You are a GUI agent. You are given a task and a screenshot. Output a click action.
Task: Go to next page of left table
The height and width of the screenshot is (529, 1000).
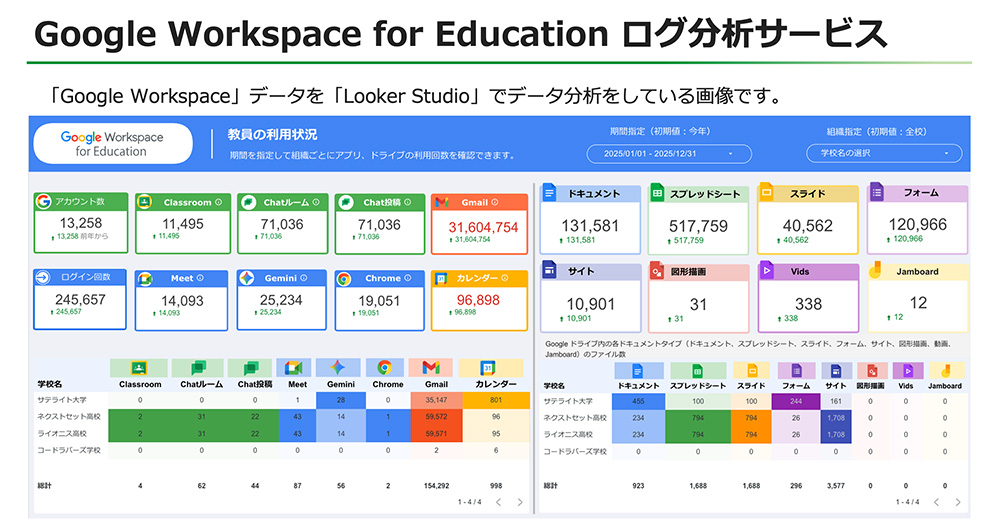[x=520, y=502]
